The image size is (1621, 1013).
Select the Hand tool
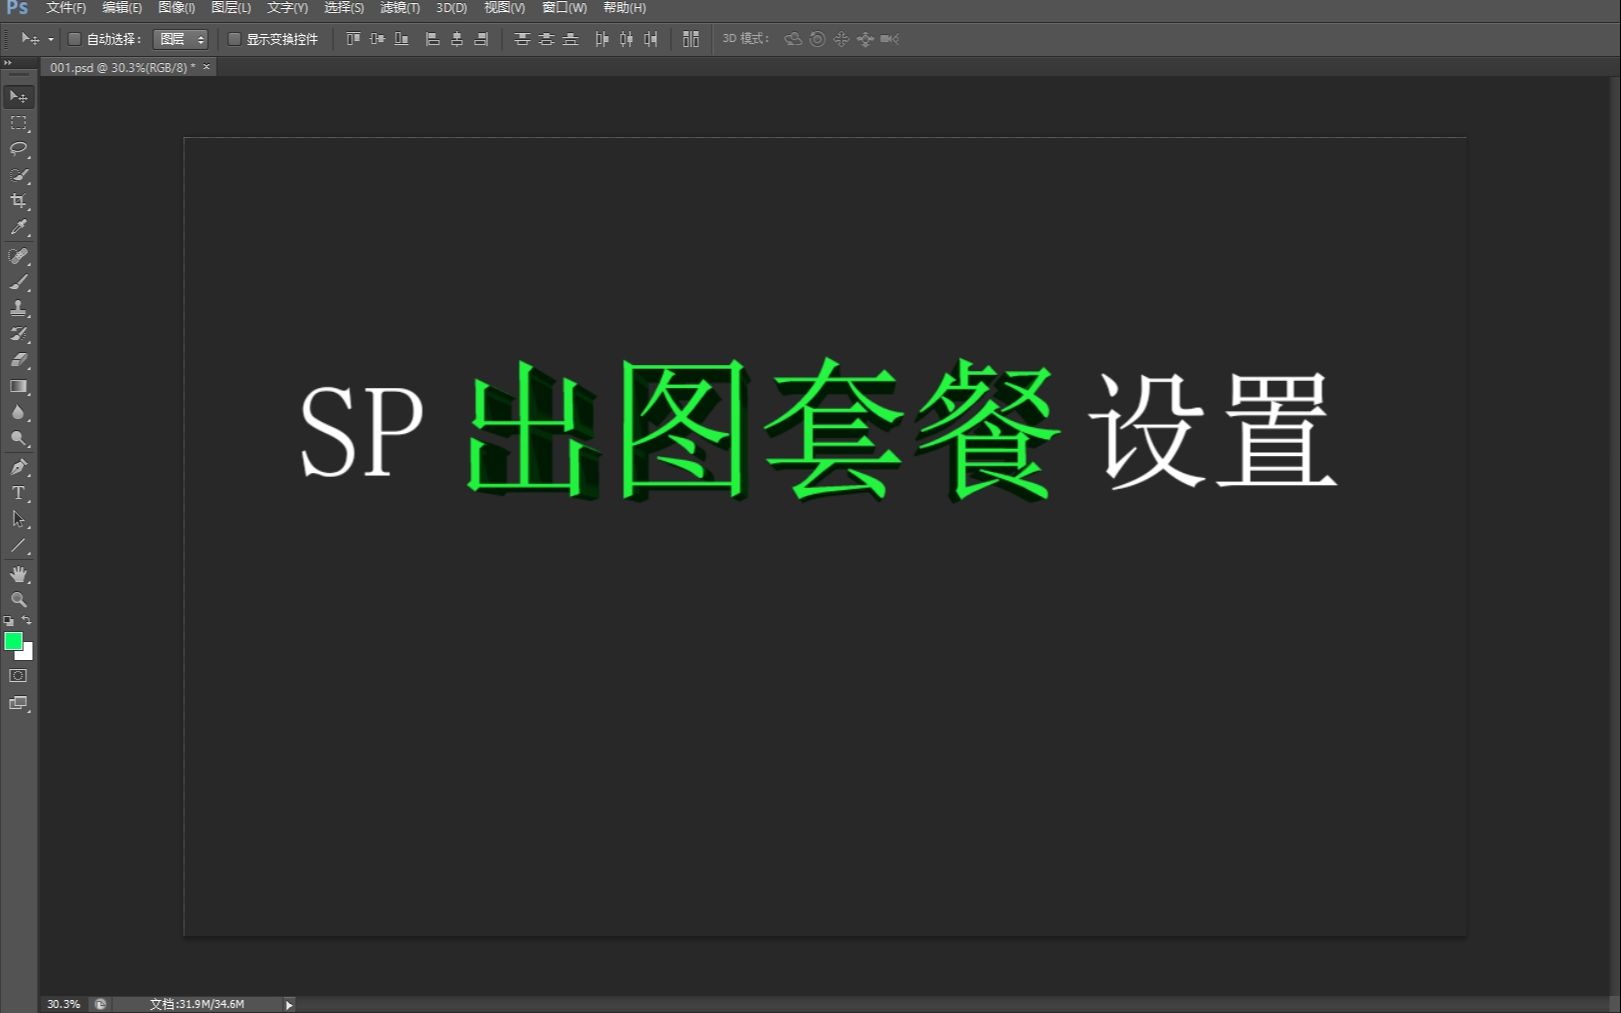18,574
